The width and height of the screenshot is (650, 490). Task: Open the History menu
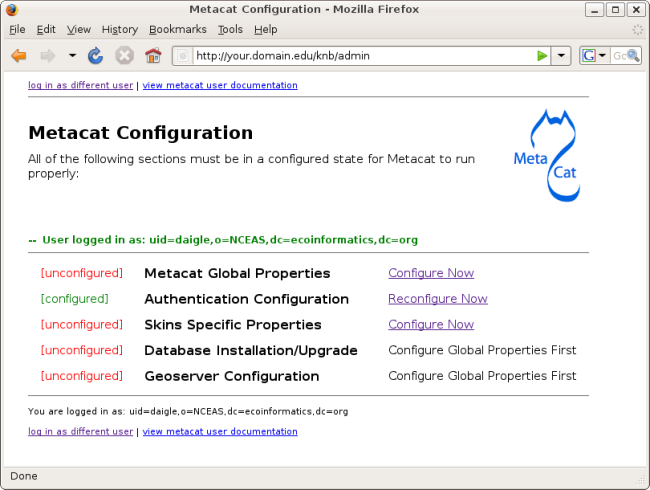tap(119, 30)
